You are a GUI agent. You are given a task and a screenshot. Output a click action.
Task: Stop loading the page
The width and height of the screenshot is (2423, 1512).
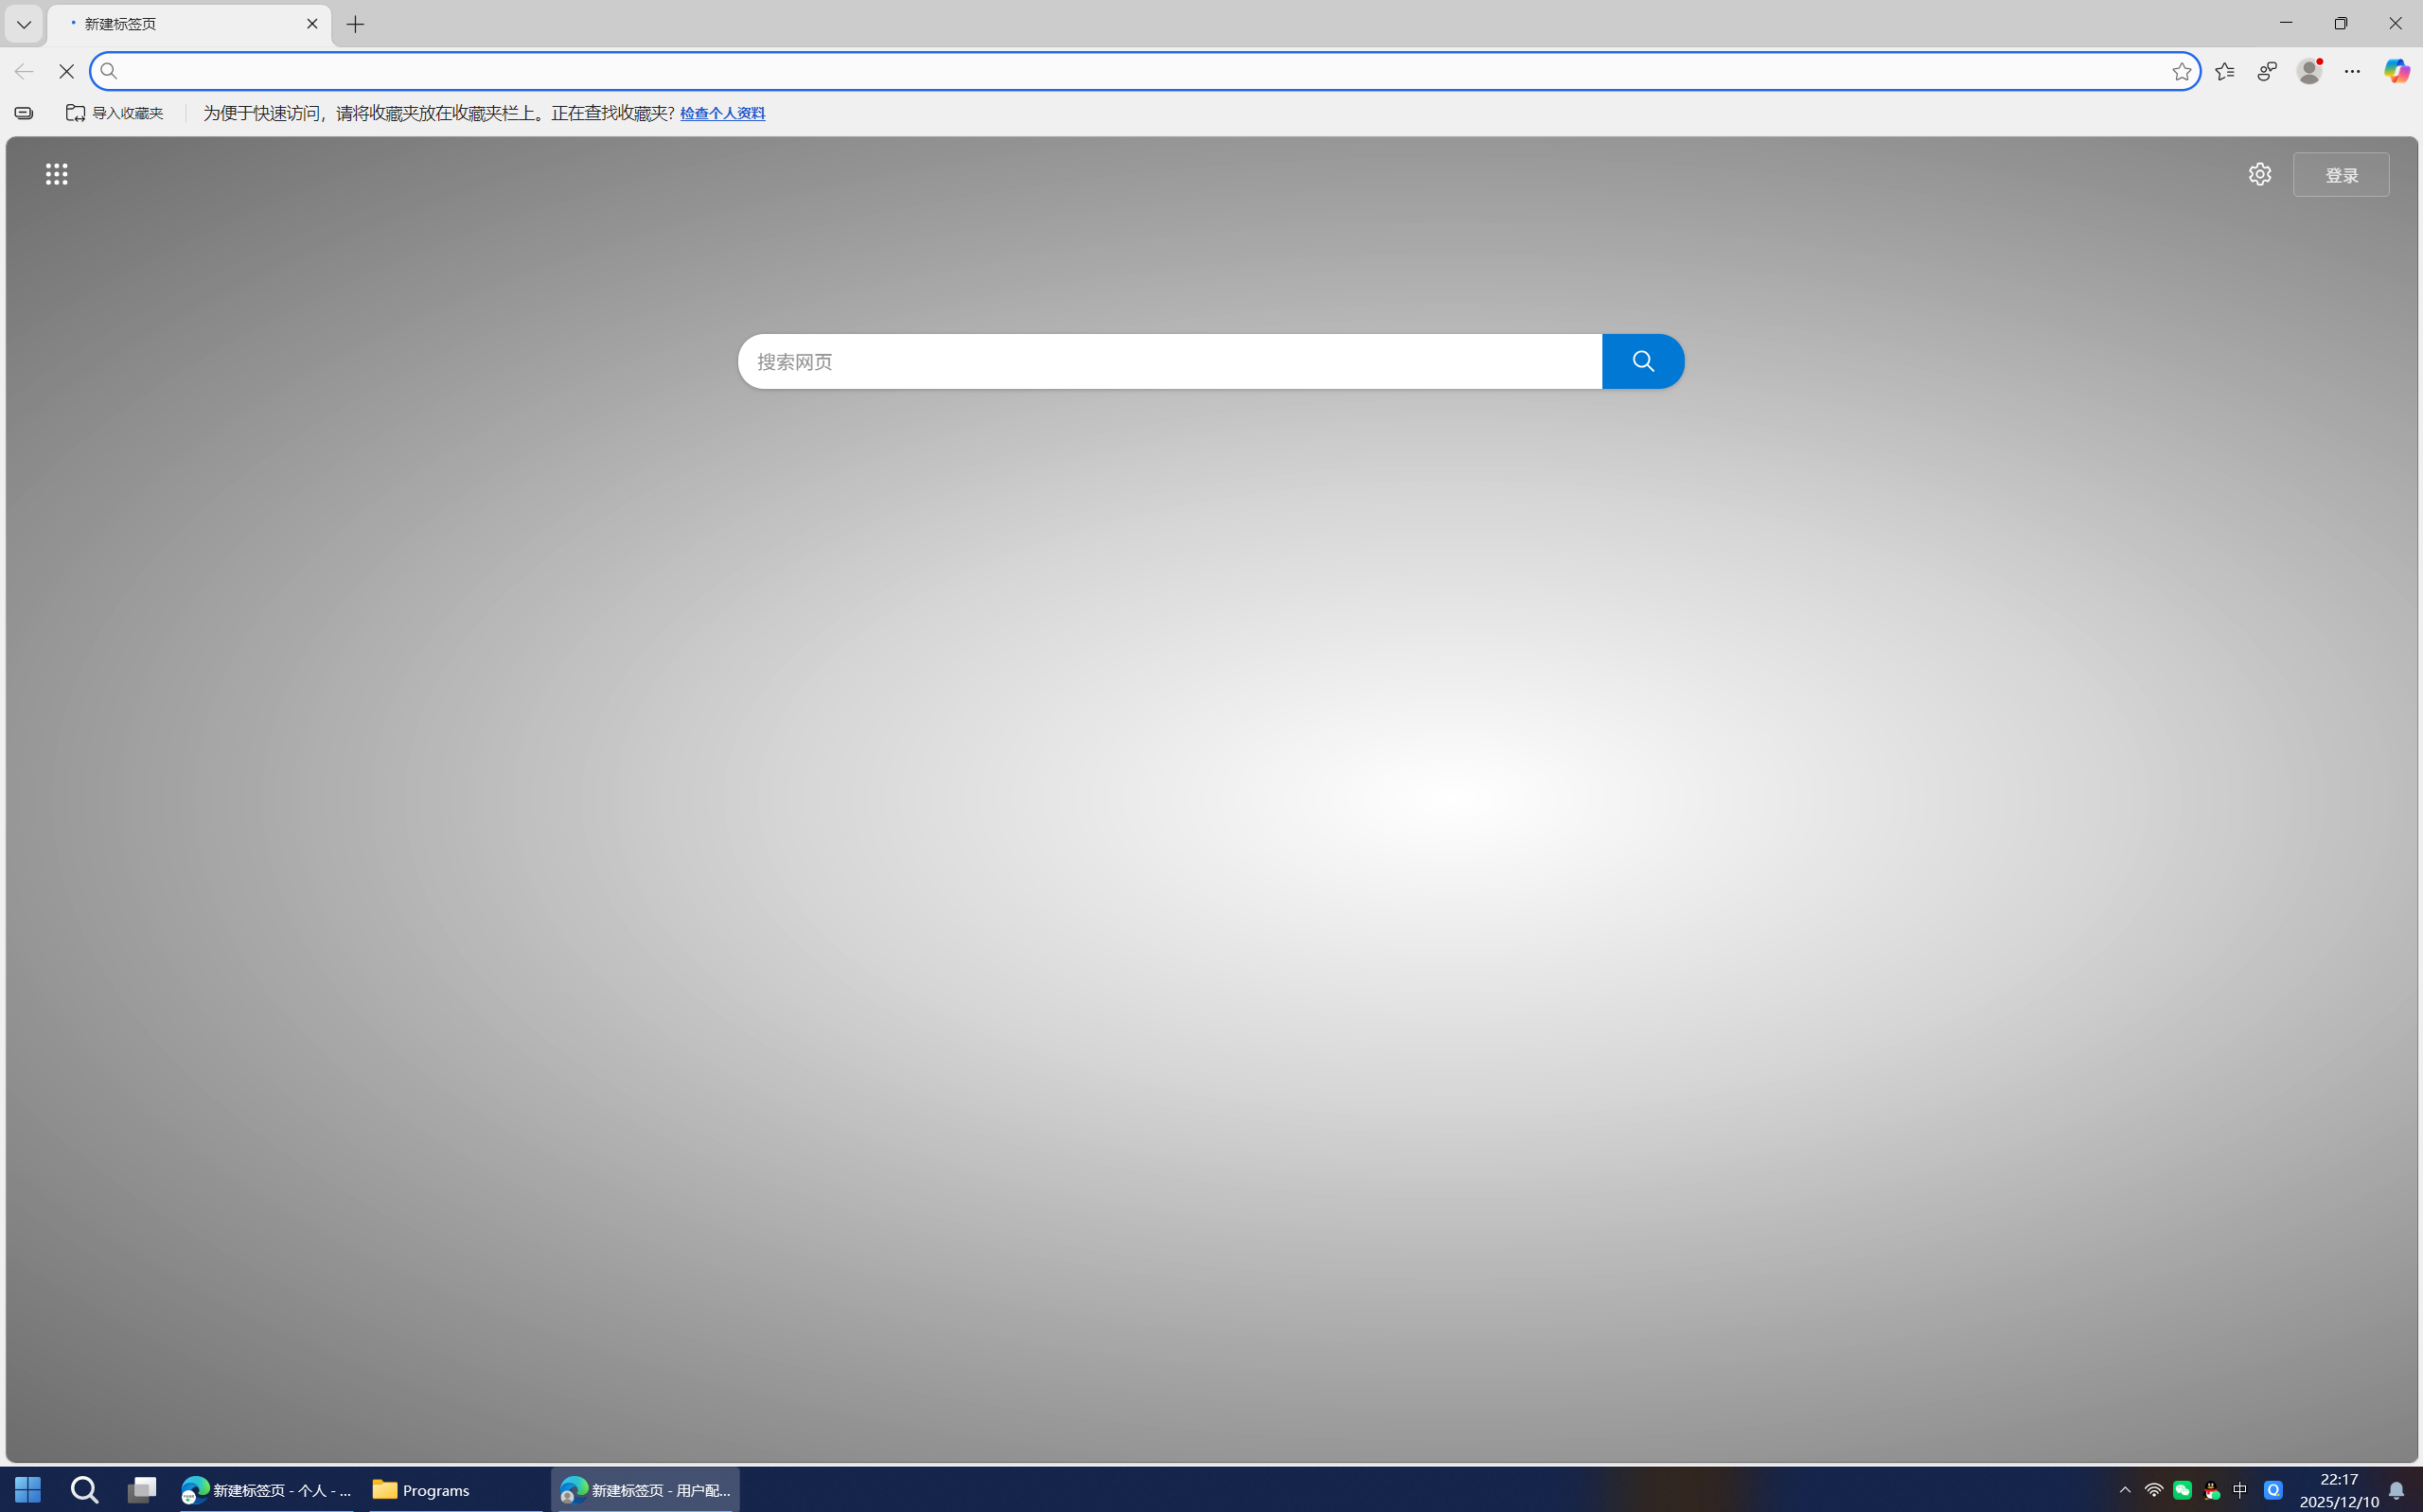(66, 71)
